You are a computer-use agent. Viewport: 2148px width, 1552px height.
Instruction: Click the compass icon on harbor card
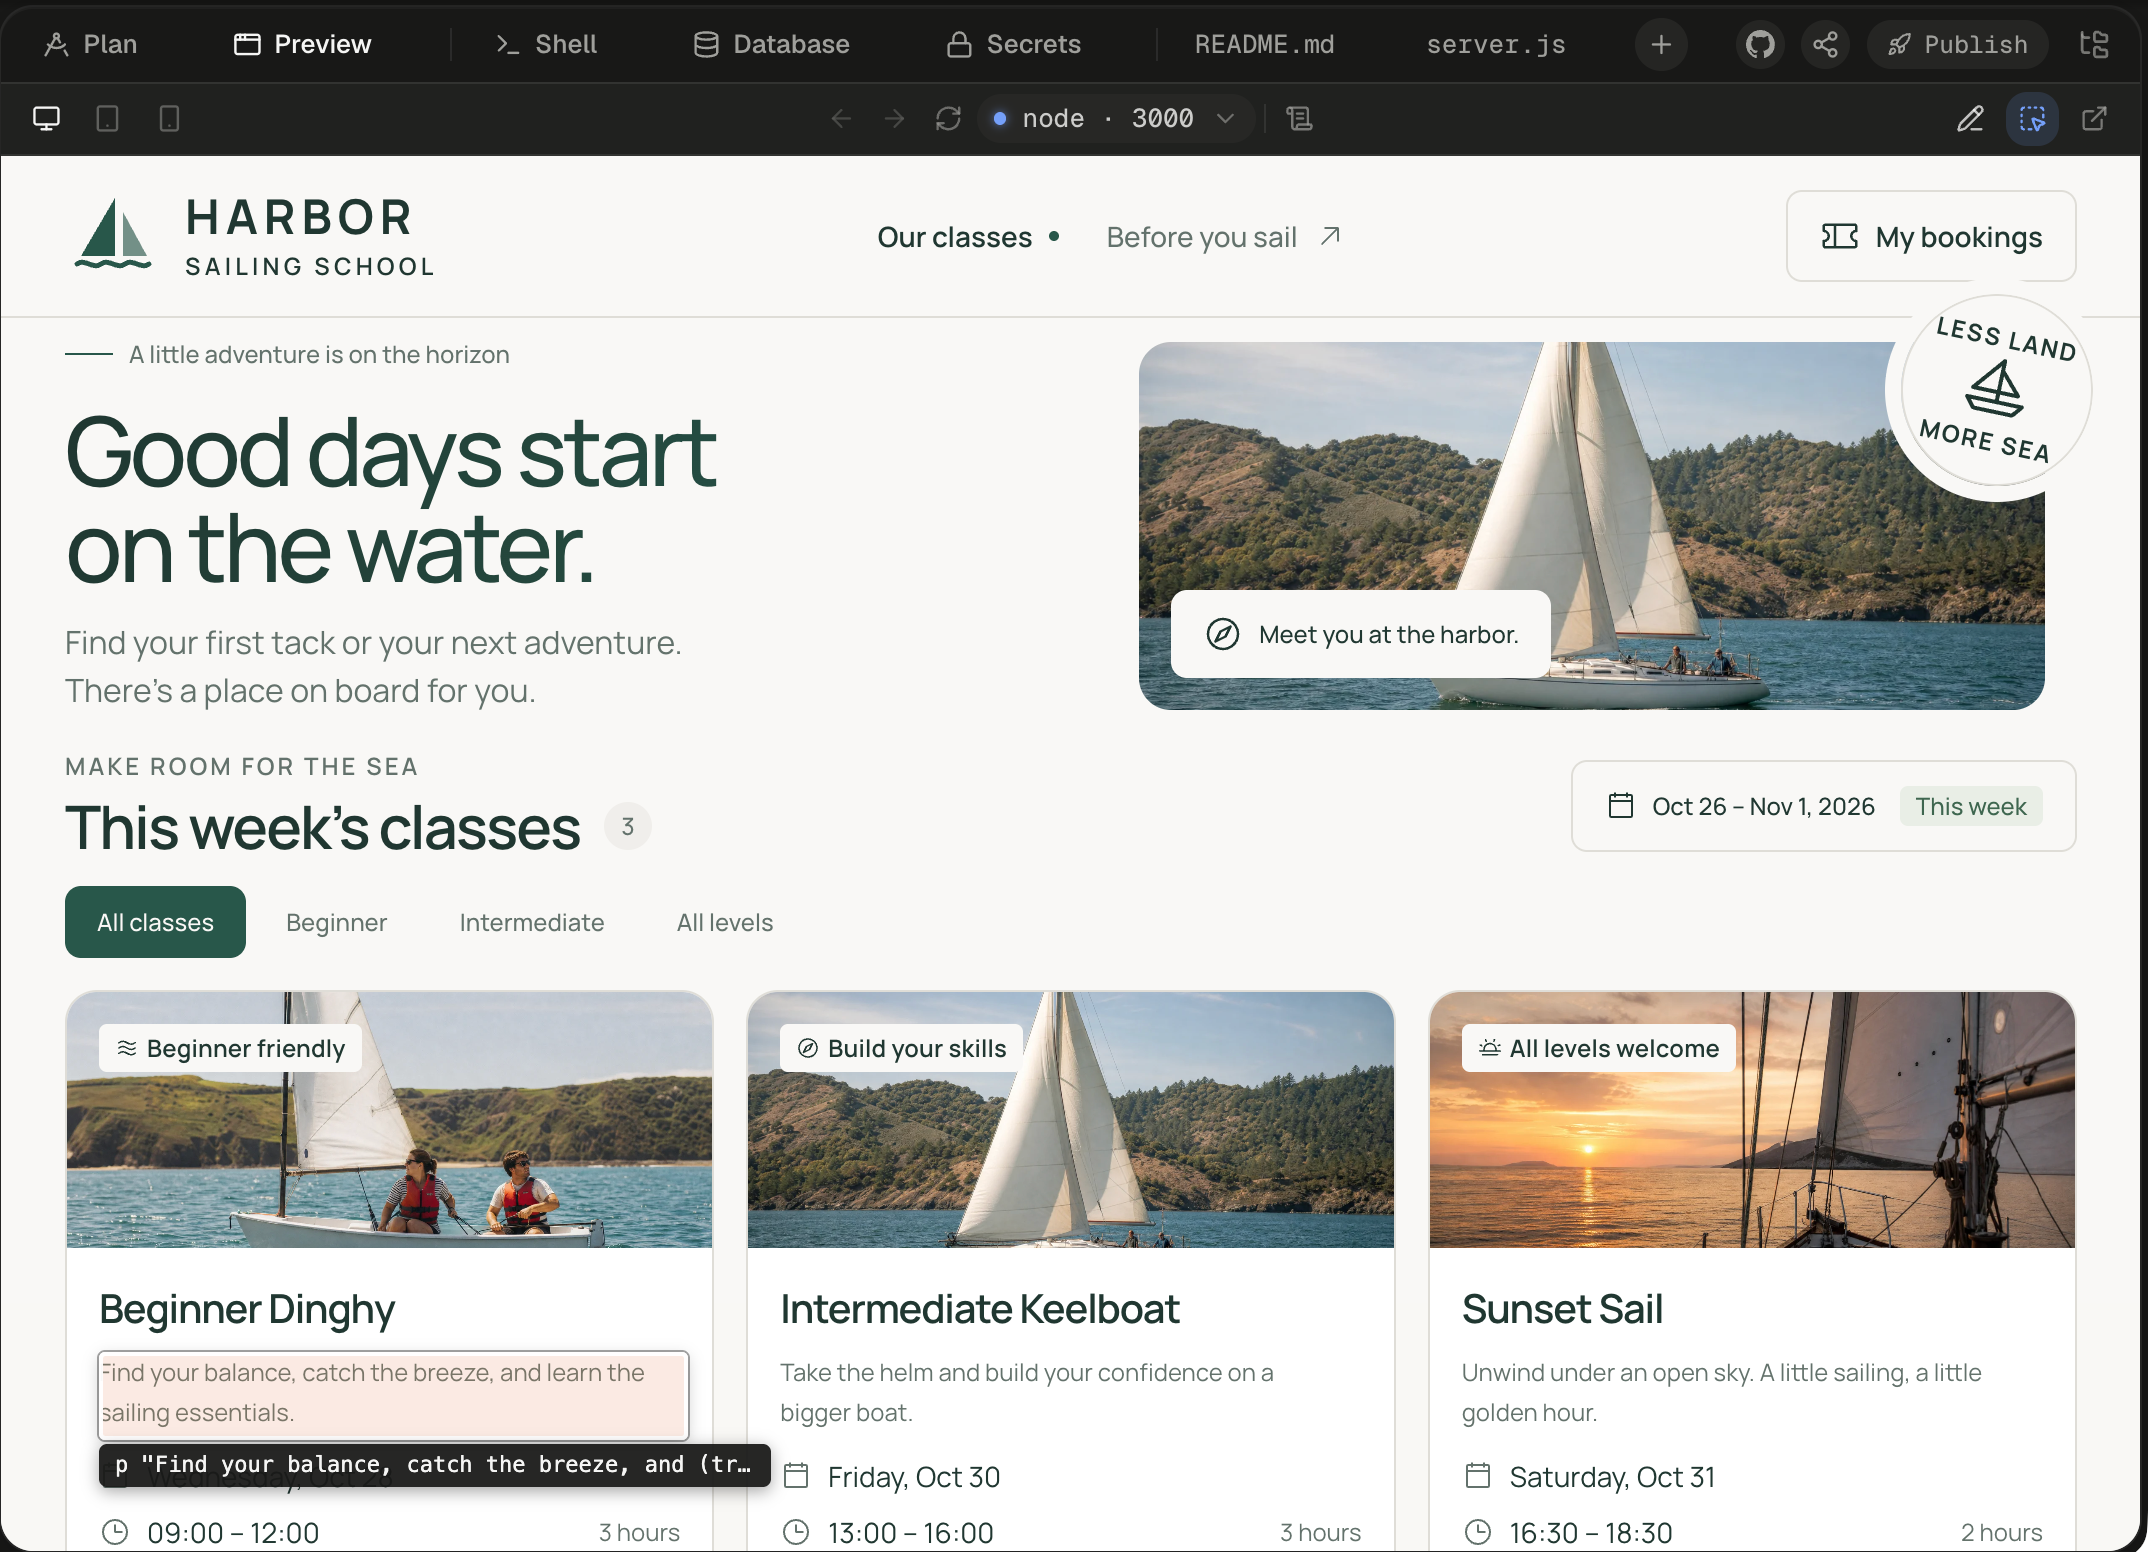[1222, 634]
